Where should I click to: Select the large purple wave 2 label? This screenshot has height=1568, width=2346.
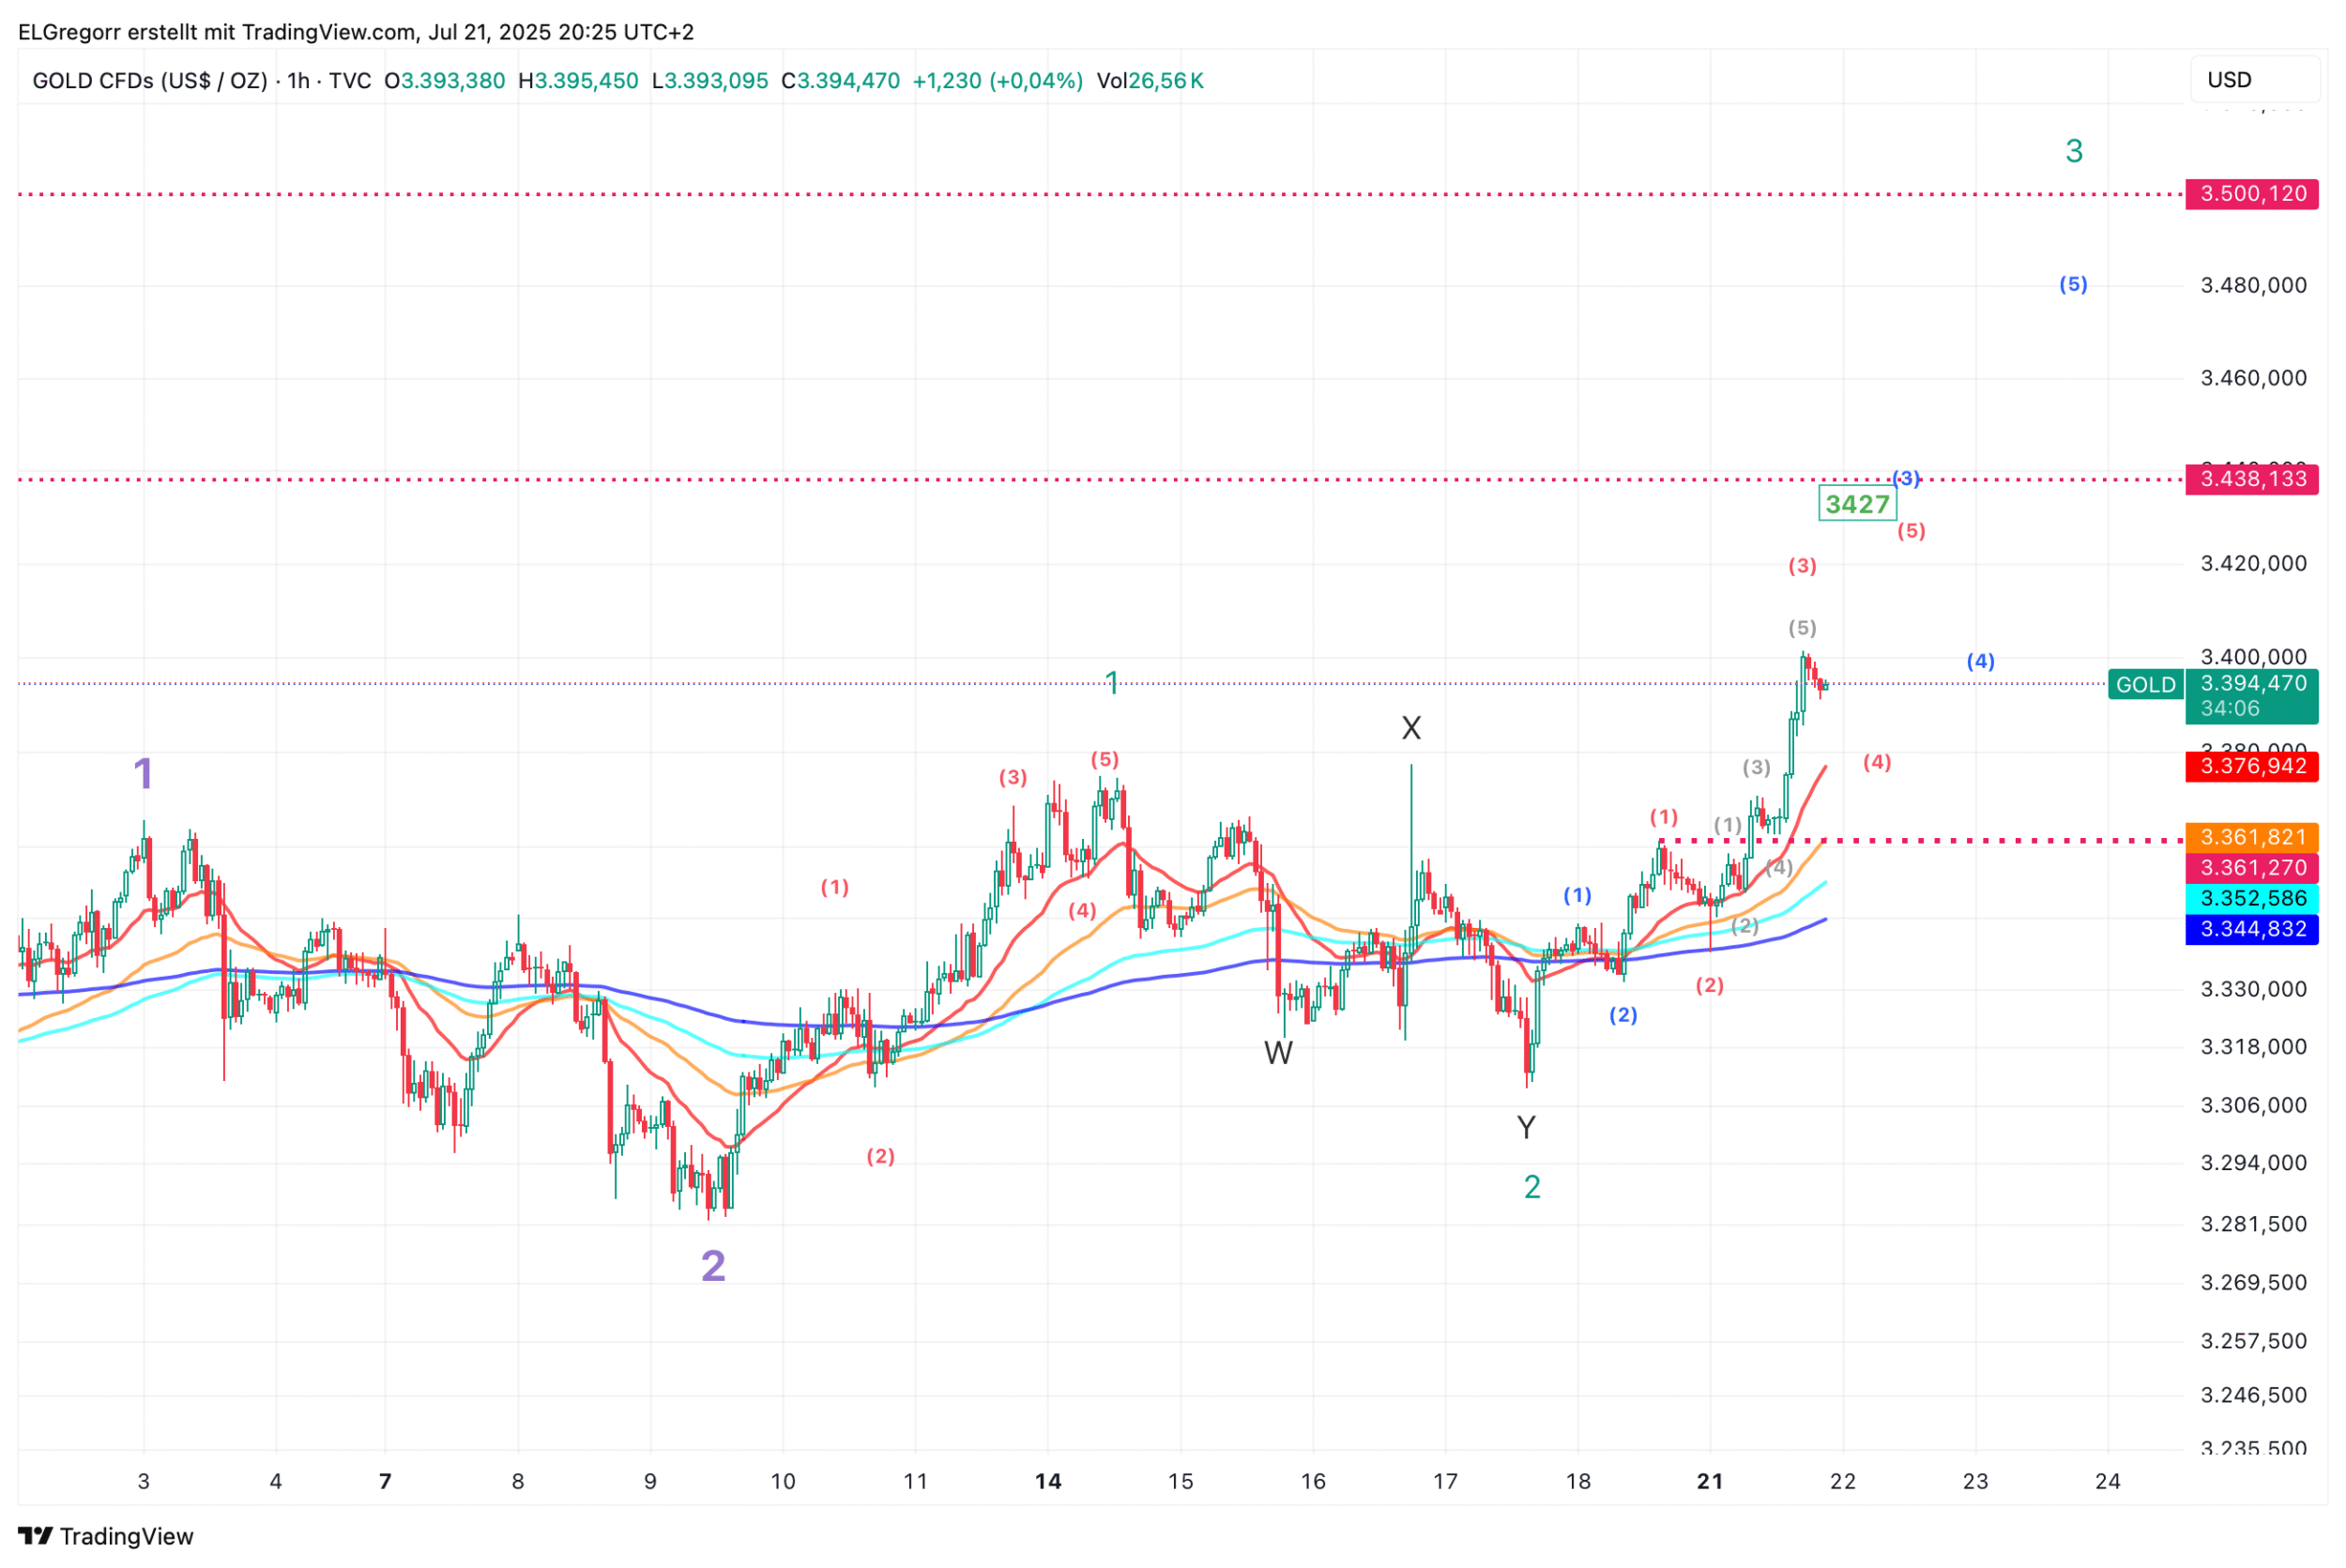click(x=713, y=1266)
